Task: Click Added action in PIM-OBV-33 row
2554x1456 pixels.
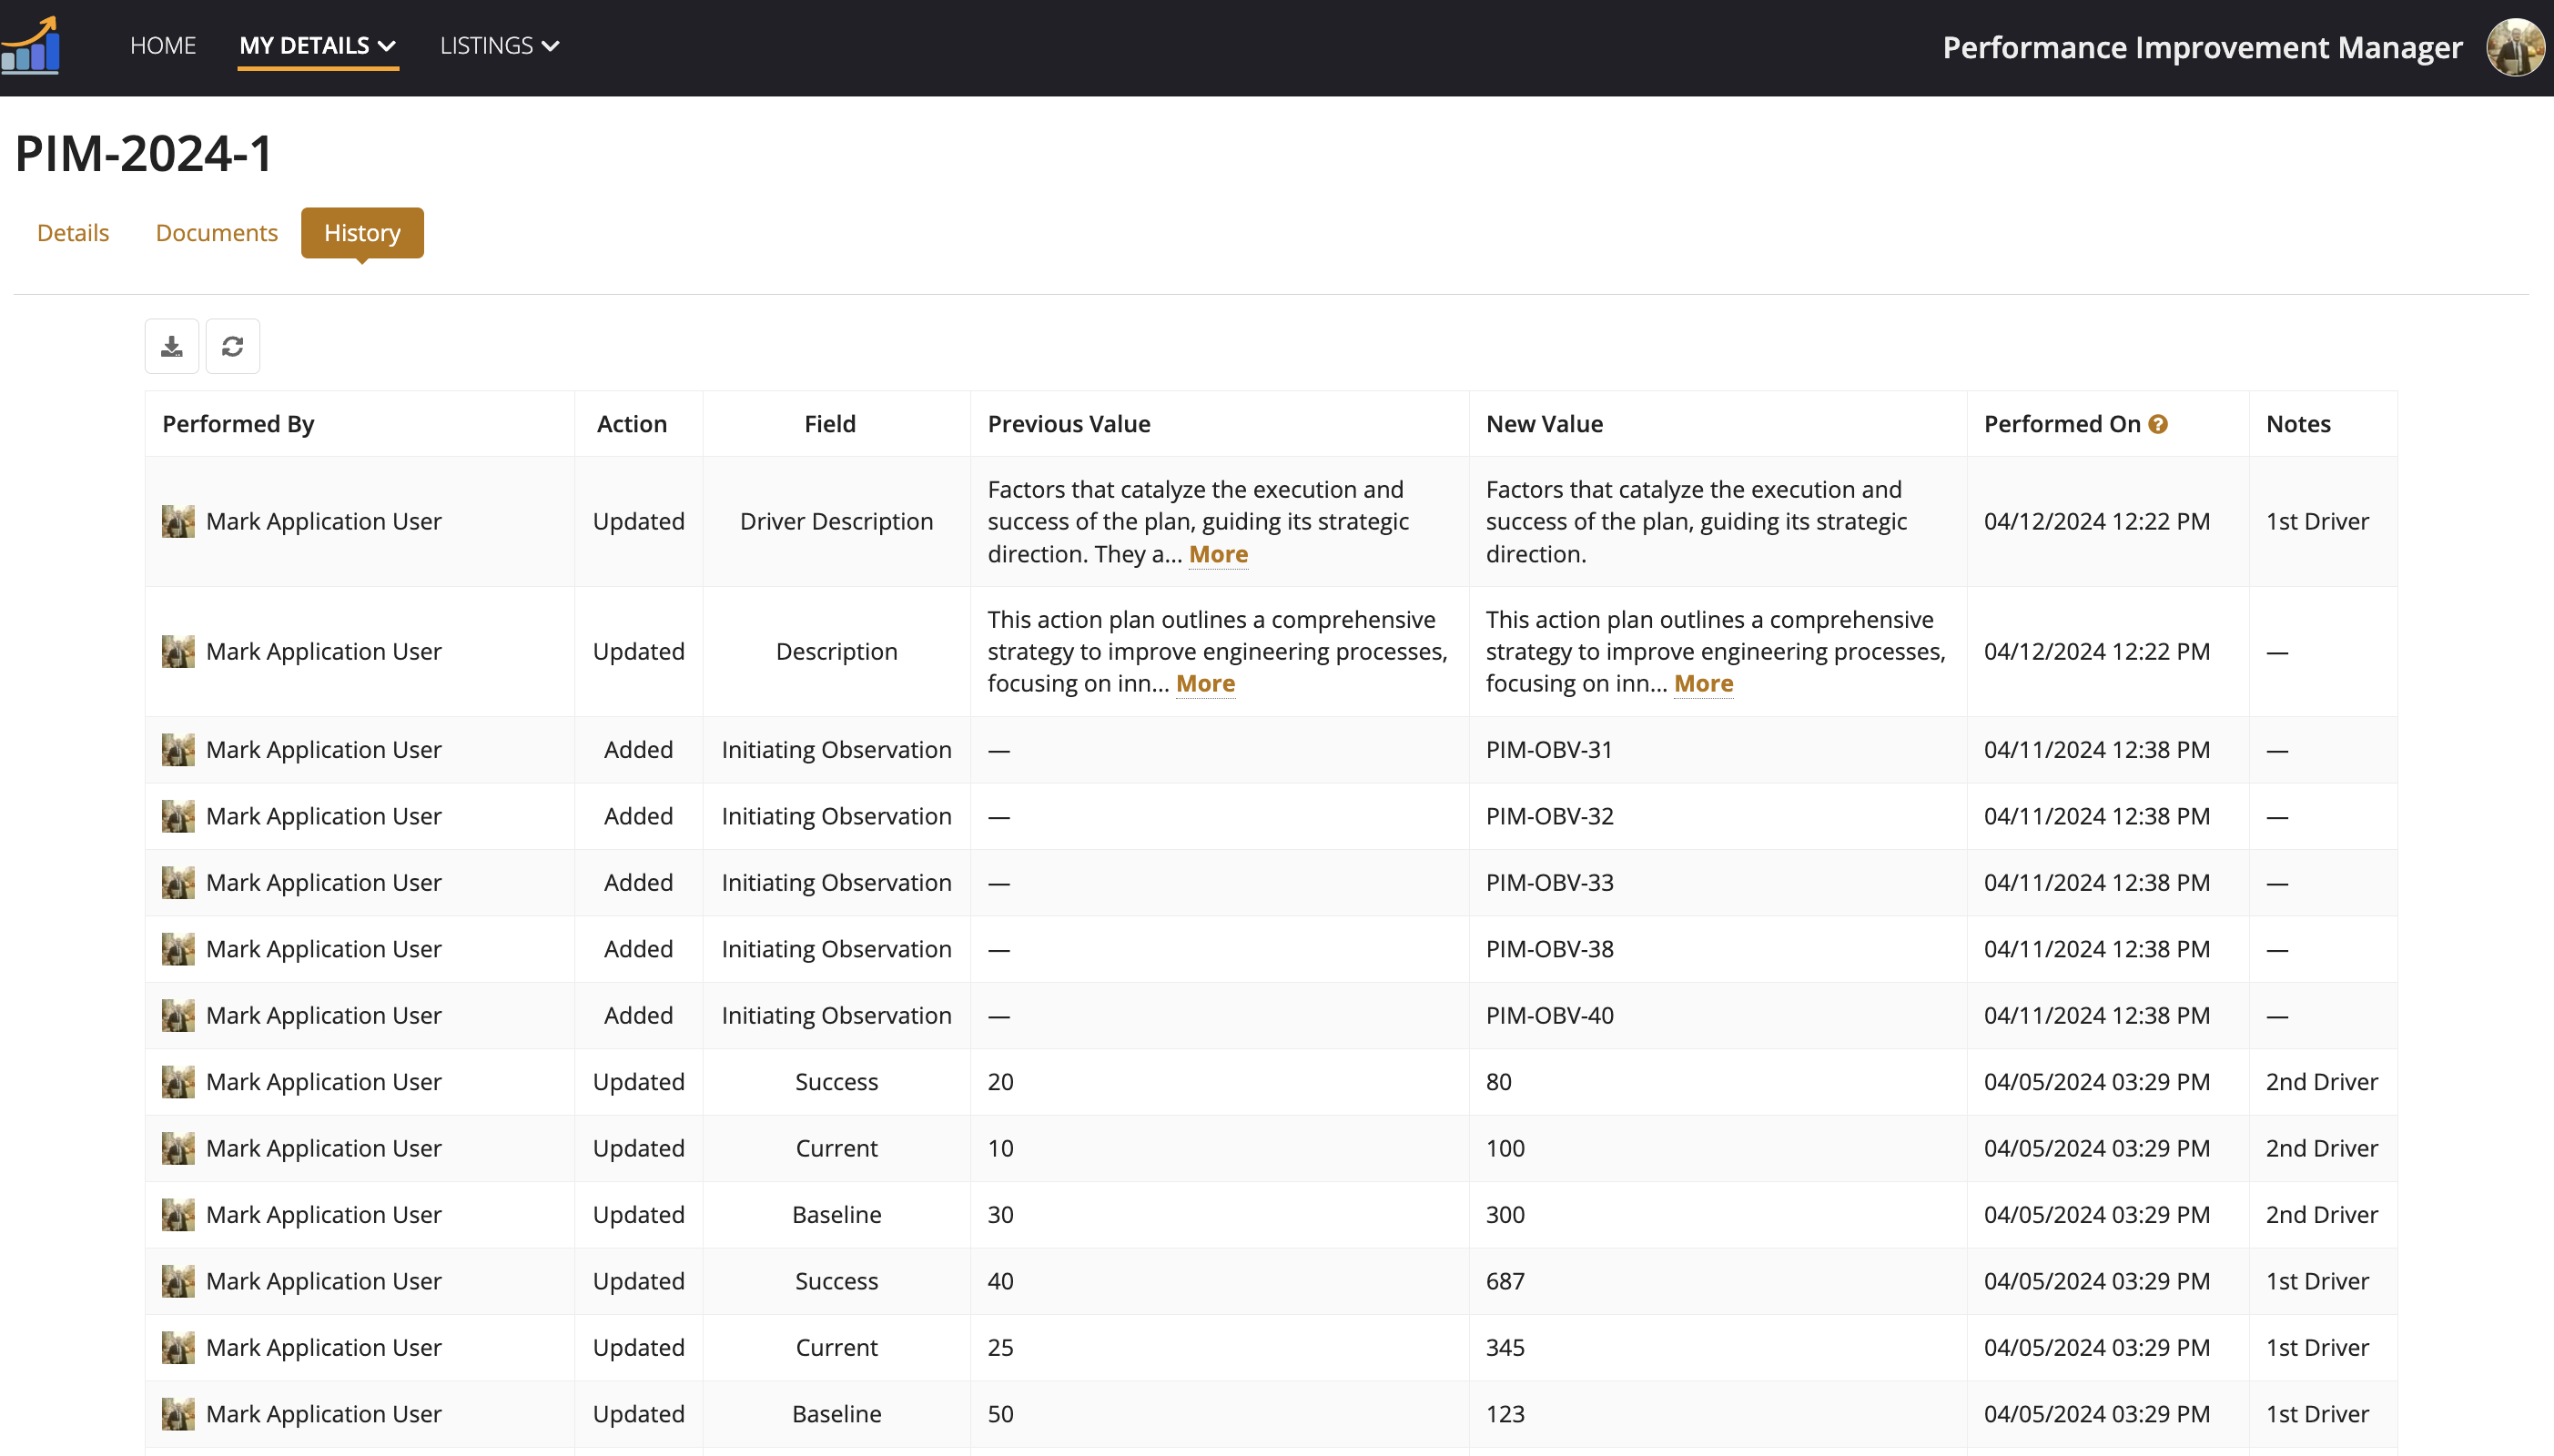Action: pyautogui.click(x=638, y=883)
